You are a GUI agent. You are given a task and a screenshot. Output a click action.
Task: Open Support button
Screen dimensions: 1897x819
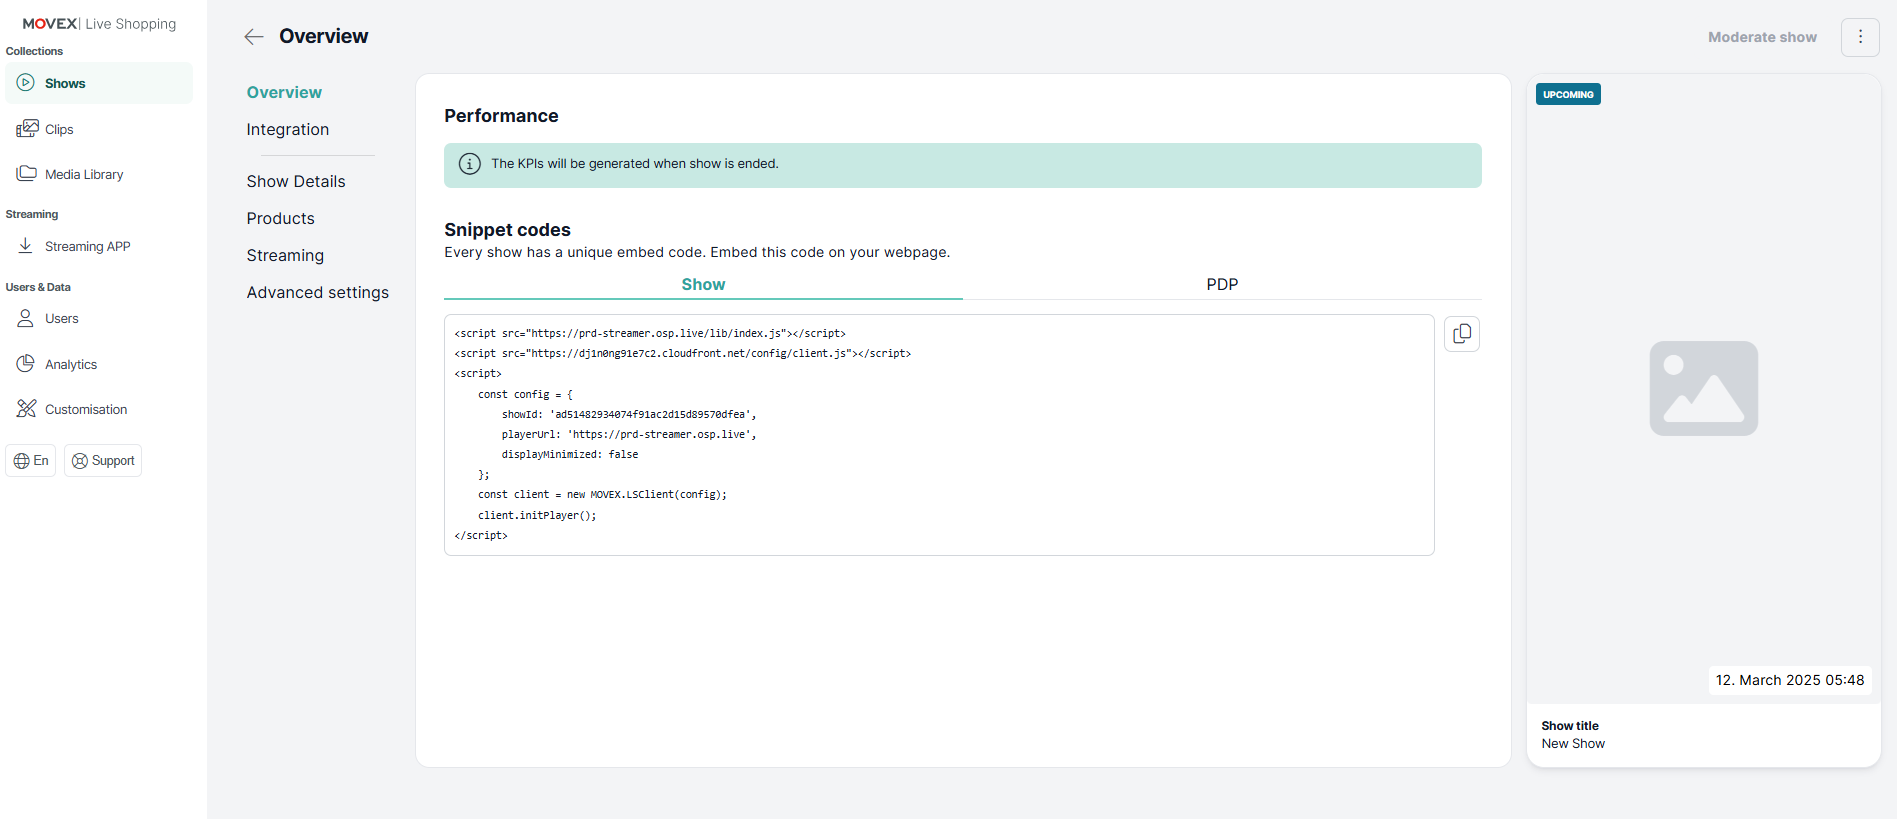click(103, 461)
